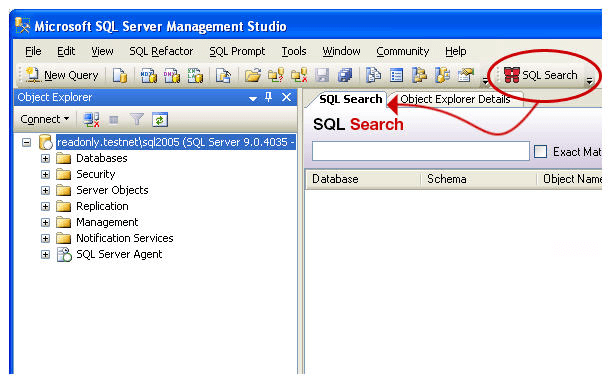
Task: Launch SQL Search from the toolbar
Action: [x=541, y=75]
